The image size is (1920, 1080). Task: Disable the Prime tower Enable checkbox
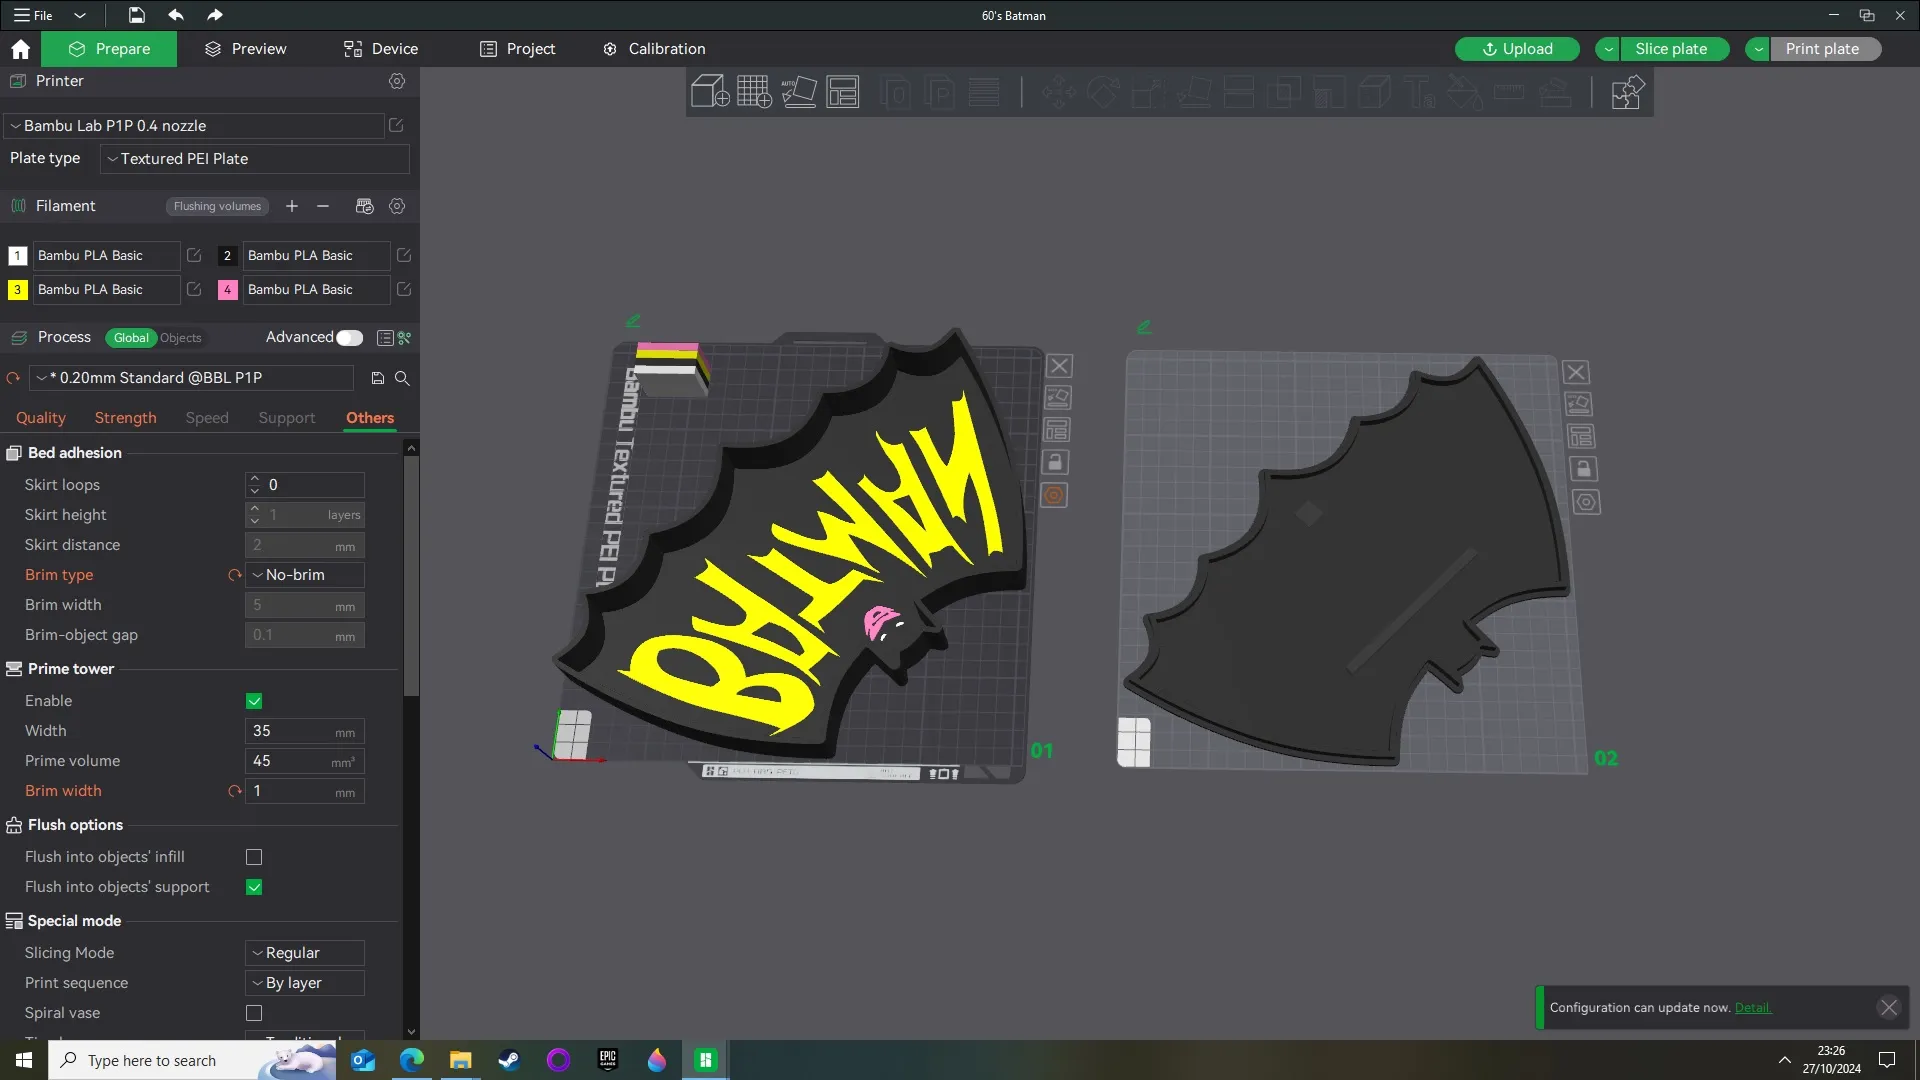coord(254,701)
